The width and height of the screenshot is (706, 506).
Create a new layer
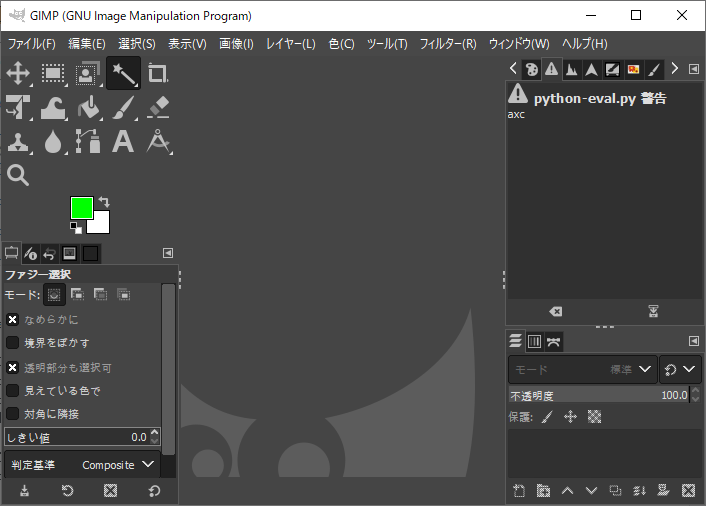[x=519, y=491]
